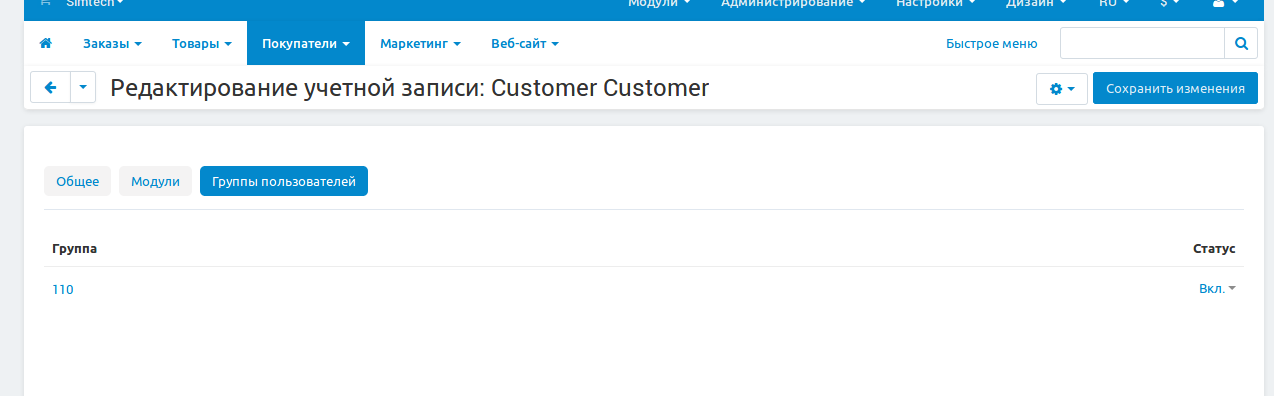Open the Товары menu

(202, 44)
